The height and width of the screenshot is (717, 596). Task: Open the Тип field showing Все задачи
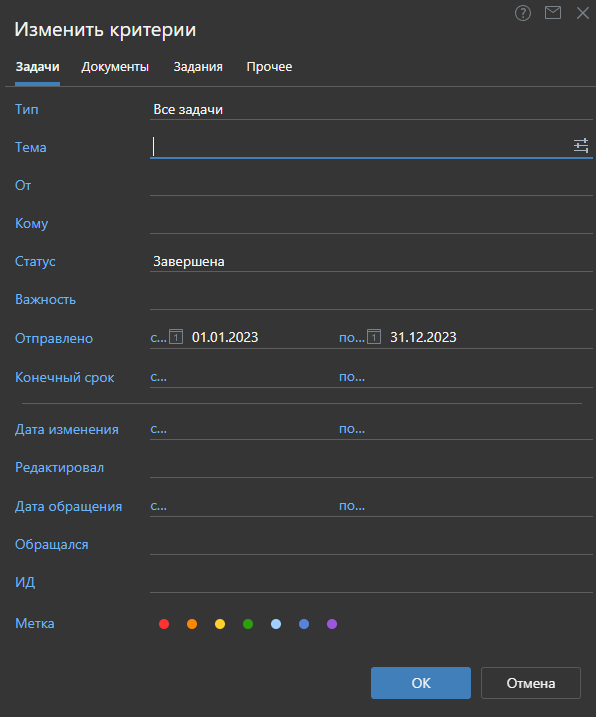pyautogui.click(x=371, y=110)
